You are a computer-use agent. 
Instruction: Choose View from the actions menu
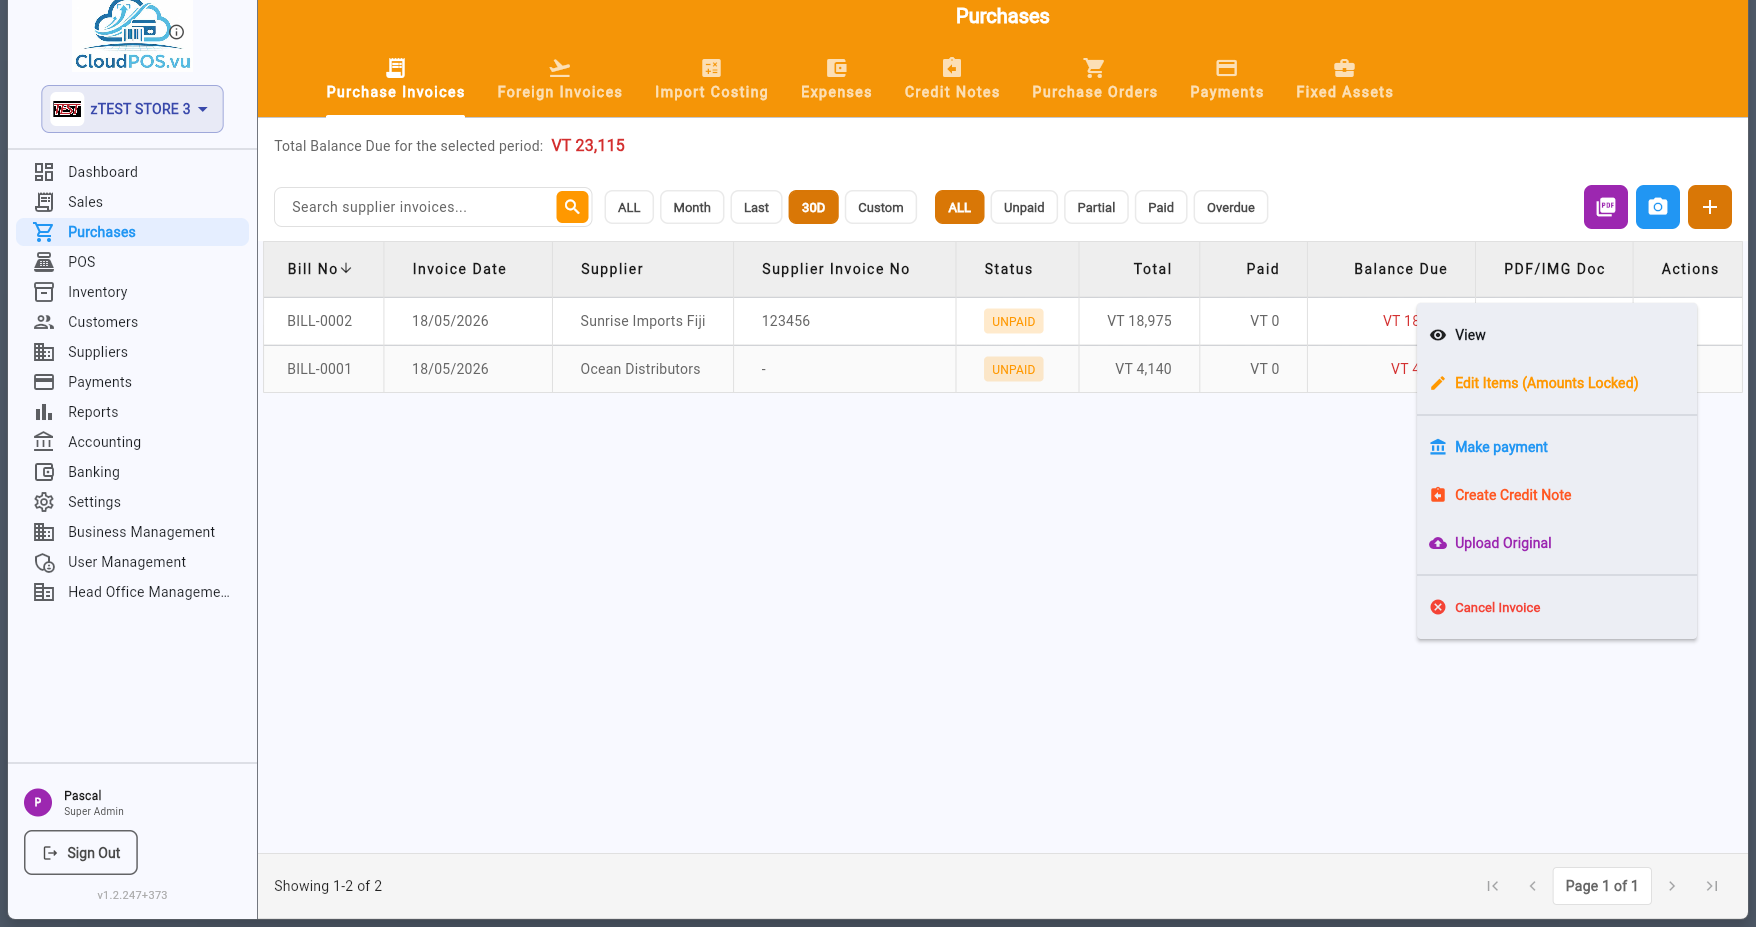[1557, 335]
